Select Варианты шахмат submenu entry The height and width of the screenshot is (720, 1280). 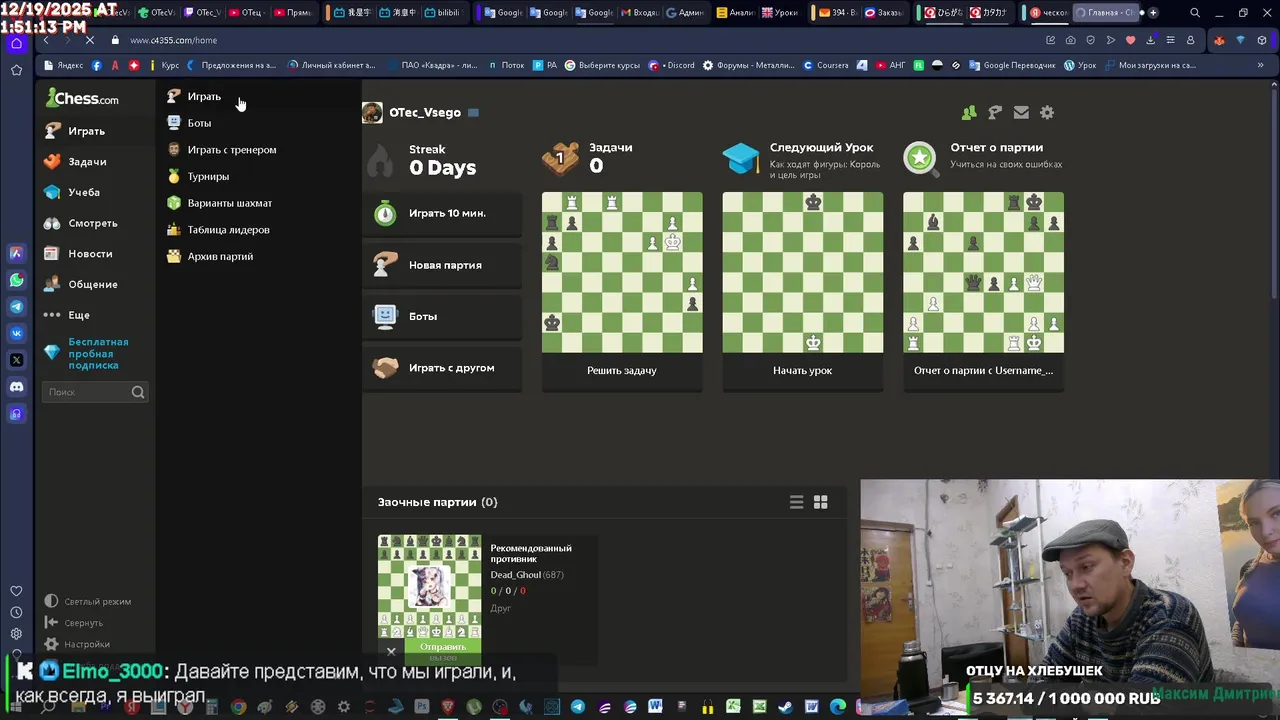(x=229, y=203)
